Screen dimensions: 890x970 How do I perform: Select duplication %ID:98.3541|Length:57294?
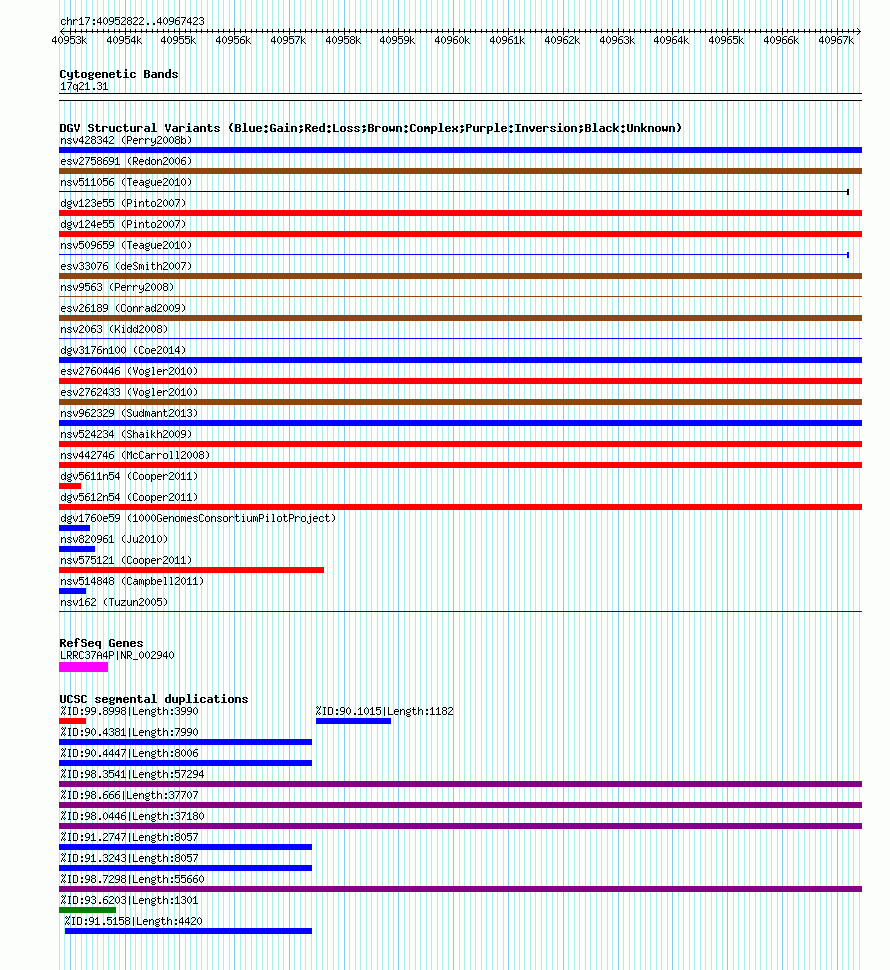(132, 775)
